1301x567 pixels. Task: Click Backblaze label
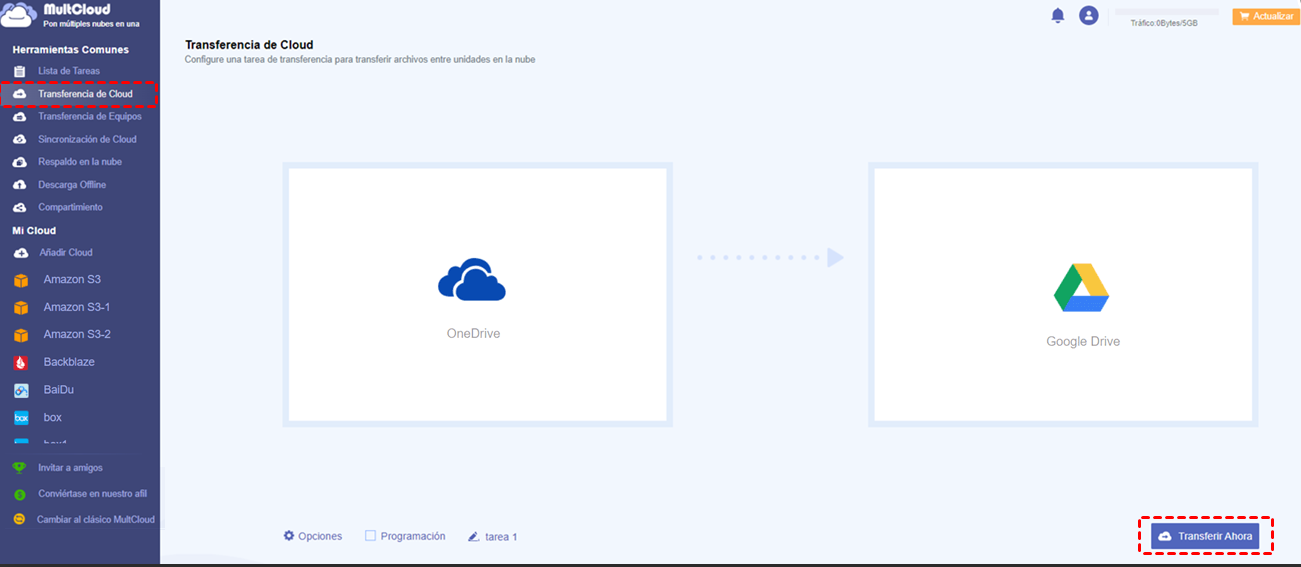point(69,362)
